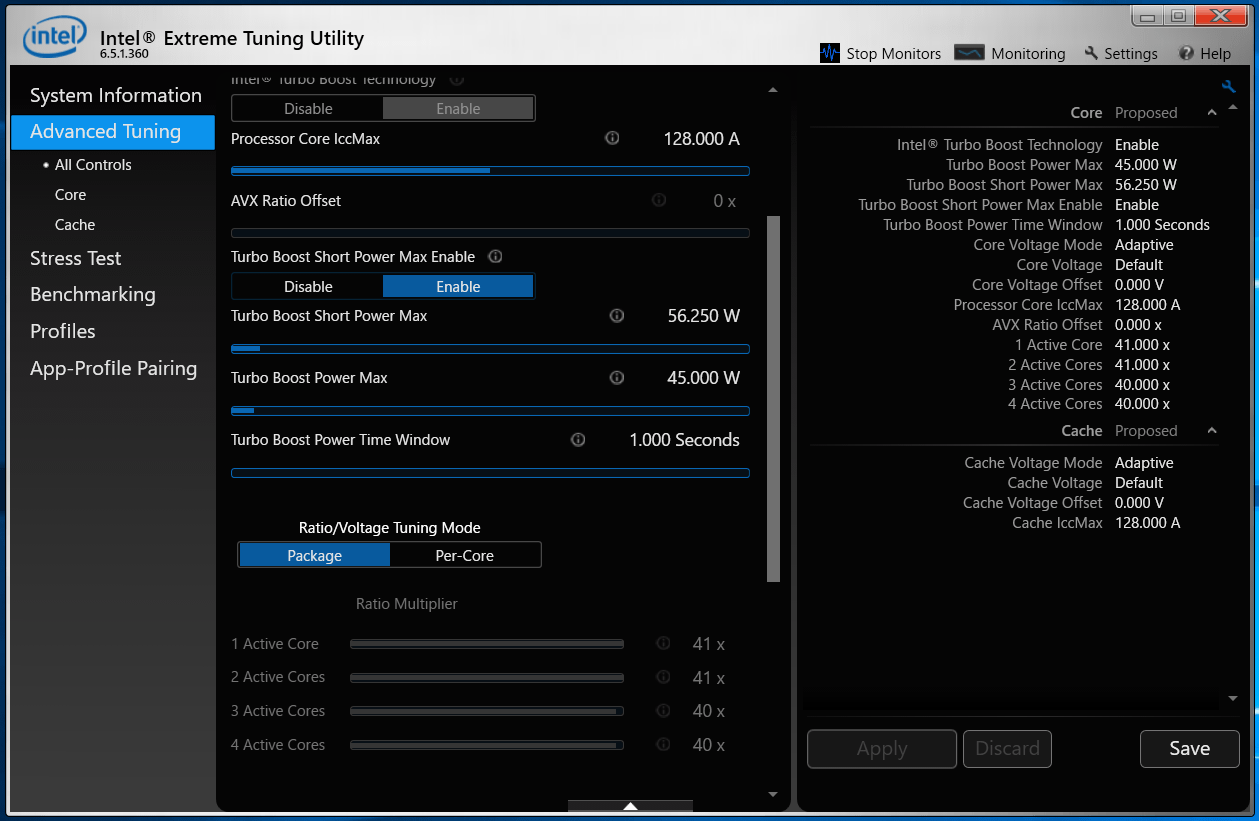Click the 1.000 Seconds time window value

pos(685,440)
